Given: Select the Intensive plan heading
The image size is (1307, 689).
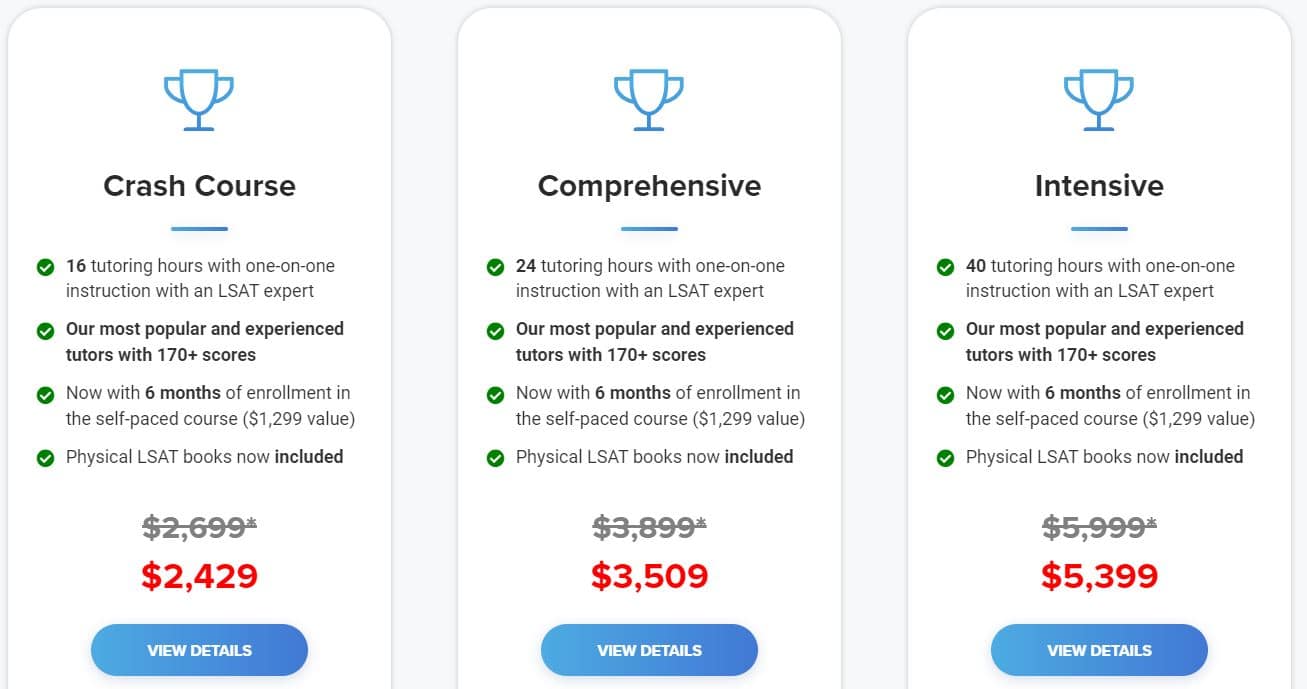Looking at the screenshot, I should point(1099,186).
